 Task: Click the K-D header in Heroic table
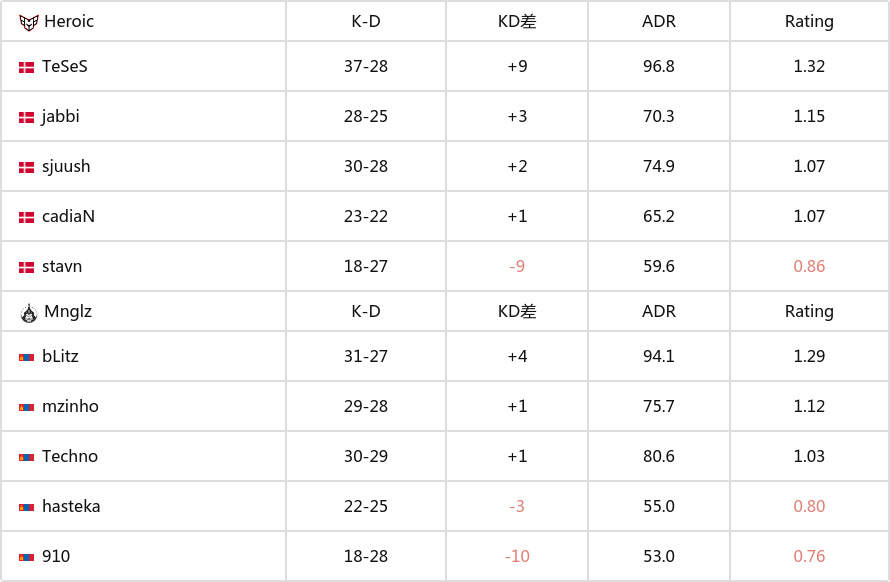tap(366, 21)
